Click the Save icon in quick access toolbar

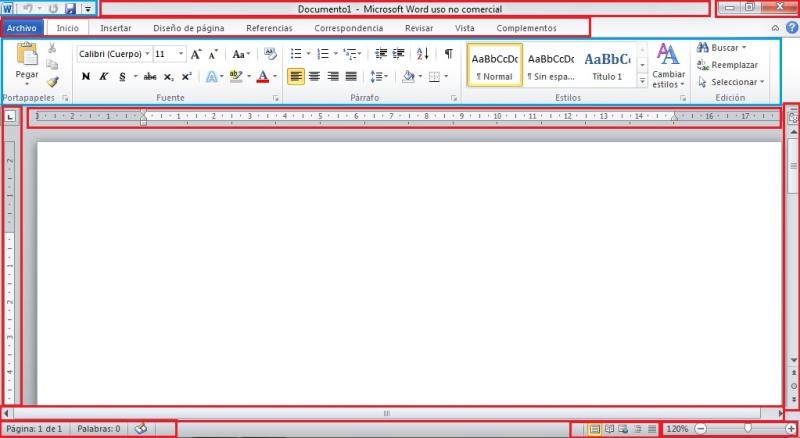coord(70,8)
